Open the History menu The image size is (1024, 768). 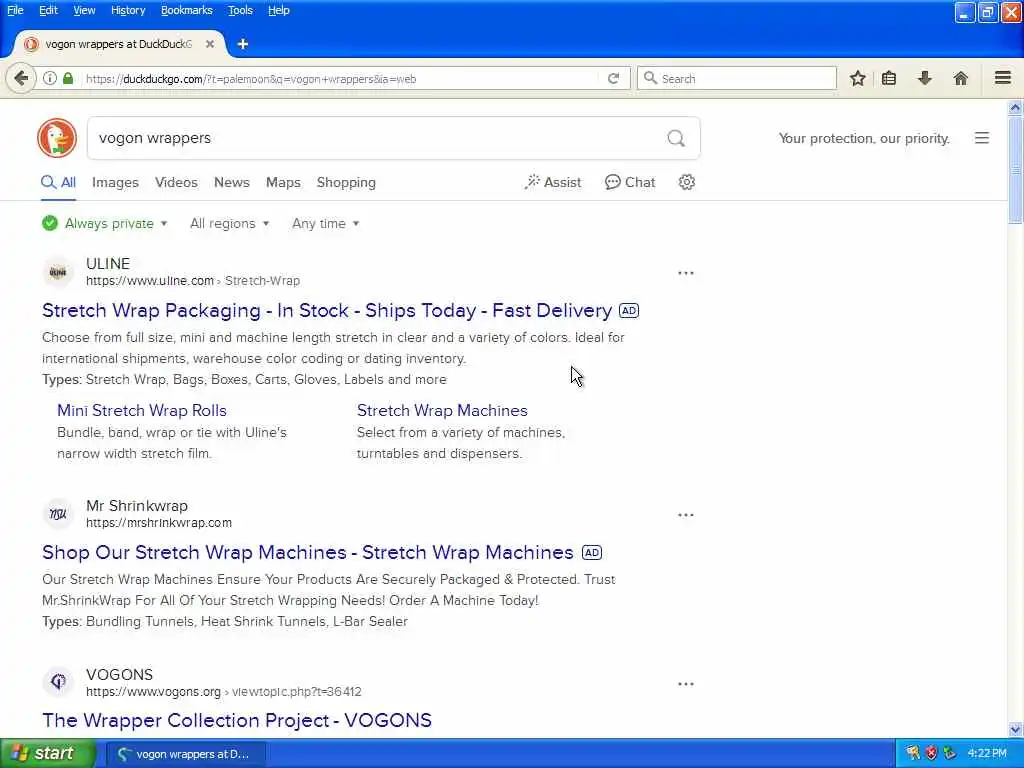click(128, 10)
